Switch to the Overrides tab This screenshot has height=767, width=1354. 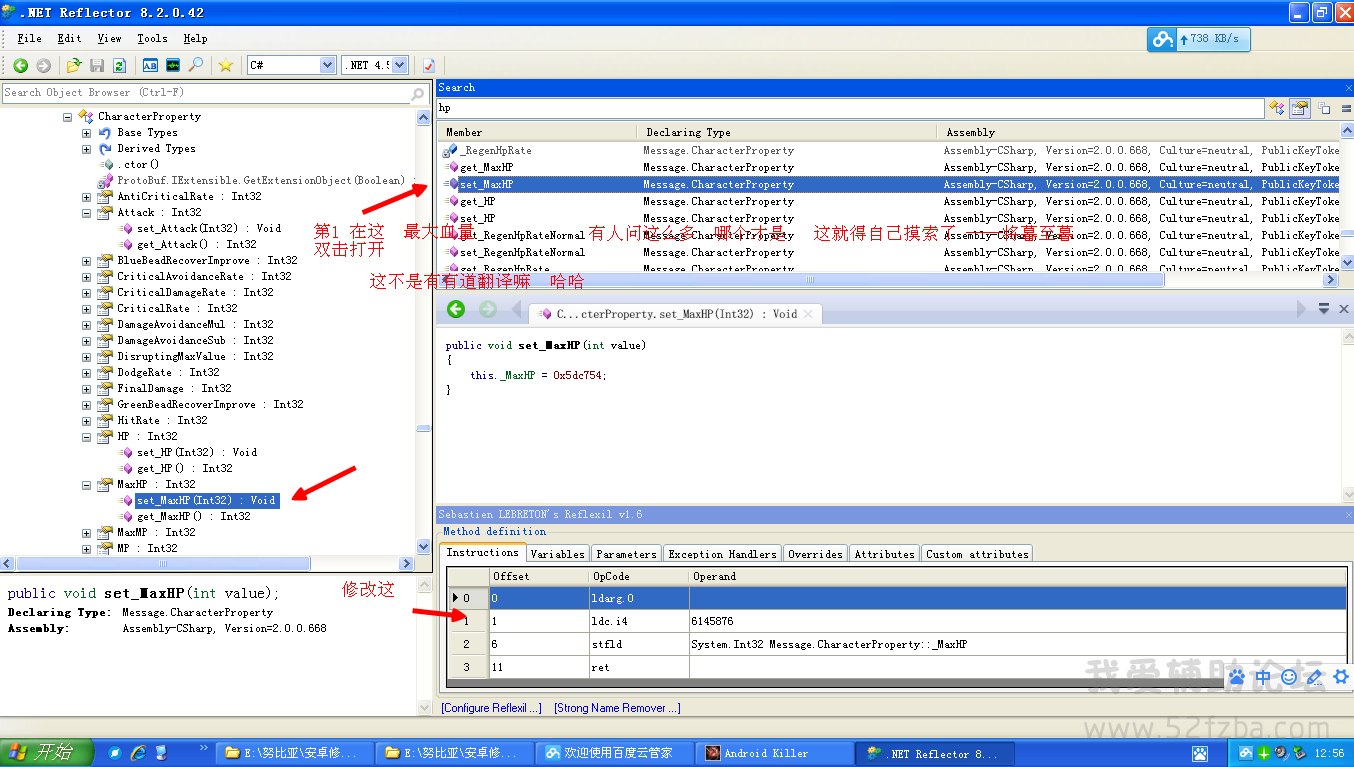coord(815,554)
